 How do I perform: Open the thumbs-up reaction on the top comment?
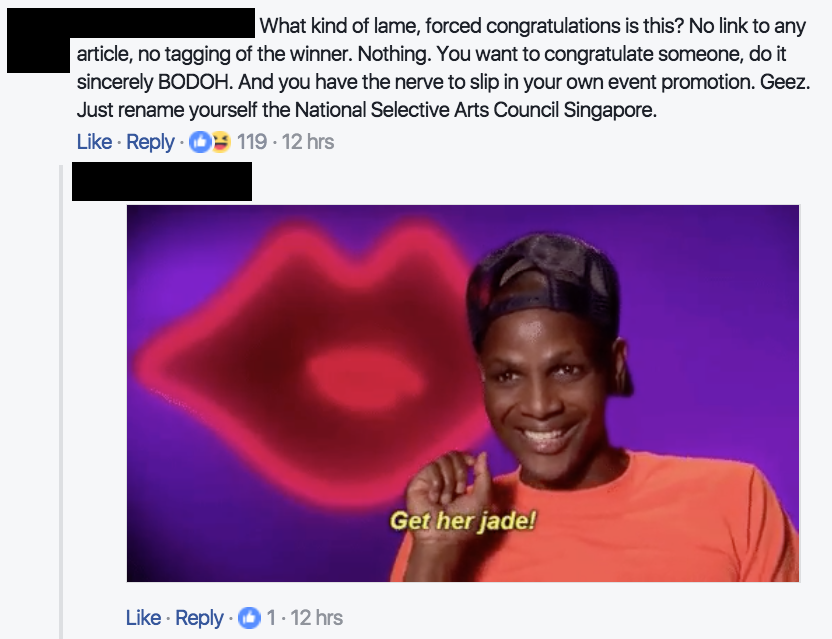tap(200, 142)
